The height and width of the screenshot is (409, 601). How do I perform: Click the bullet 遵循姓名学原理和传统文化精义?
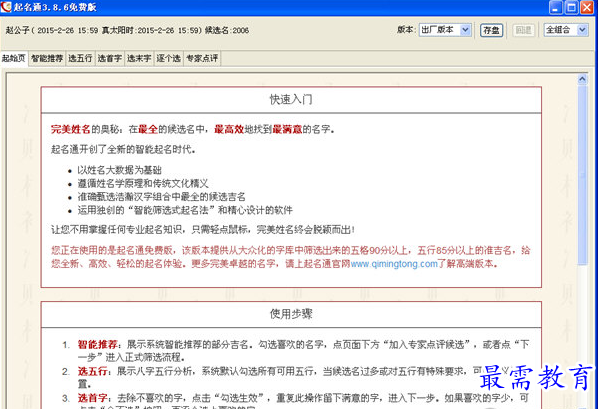(143, 183)
